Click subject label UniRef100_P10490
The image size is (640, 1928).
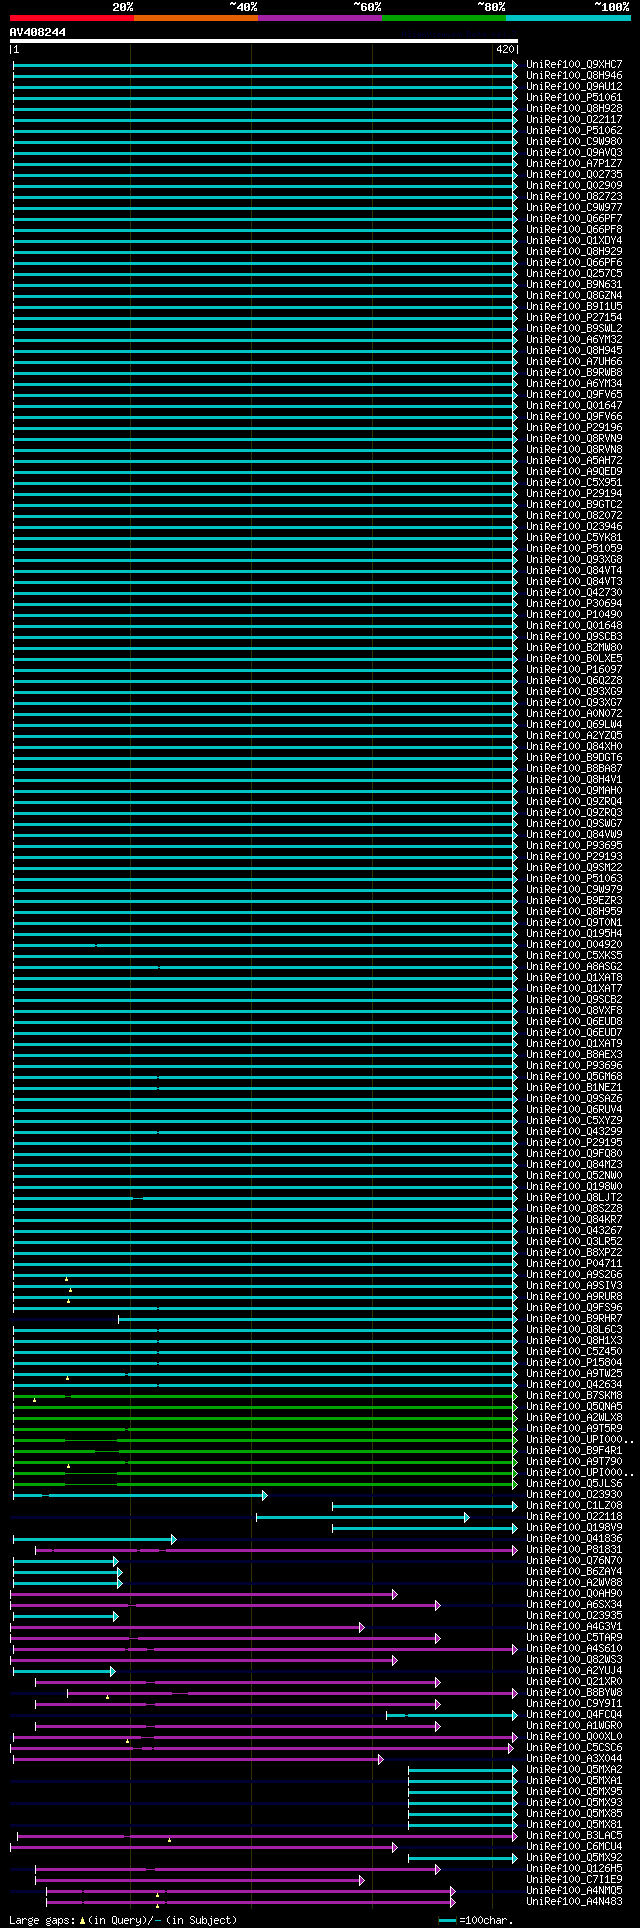574,615
